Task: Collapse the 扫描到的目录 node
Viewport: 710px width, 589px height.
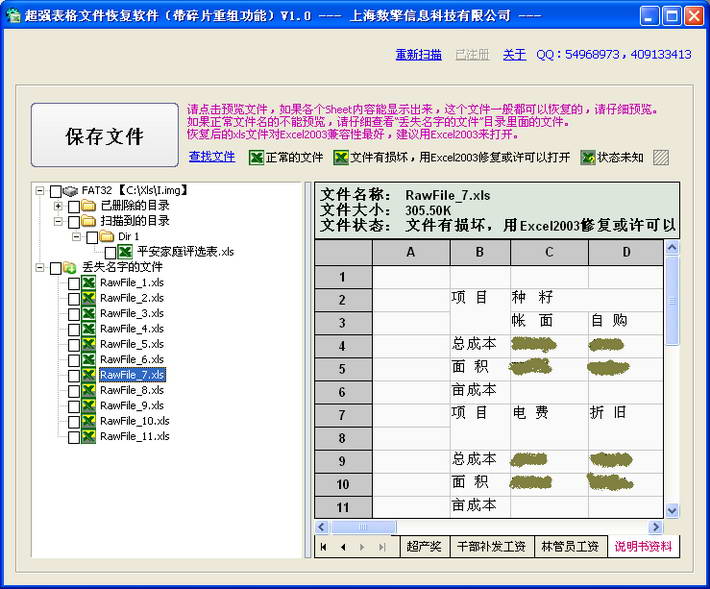Action: (58, 221)
